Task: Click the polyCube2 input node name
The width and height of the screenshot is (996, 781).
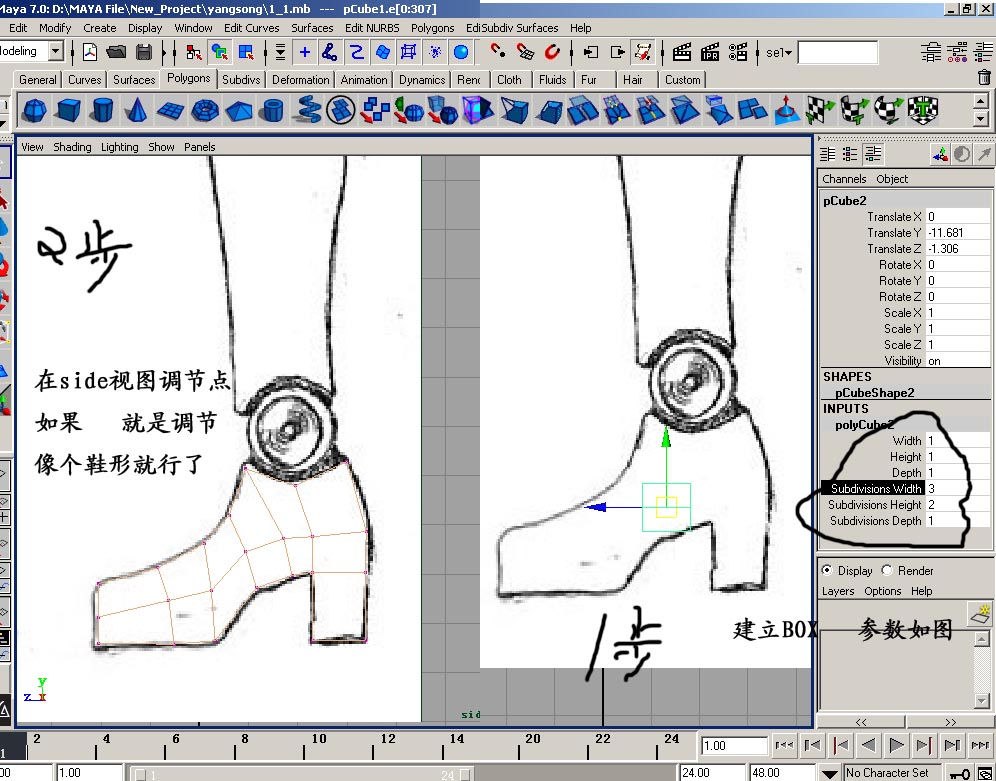Action: click(865, 425)
